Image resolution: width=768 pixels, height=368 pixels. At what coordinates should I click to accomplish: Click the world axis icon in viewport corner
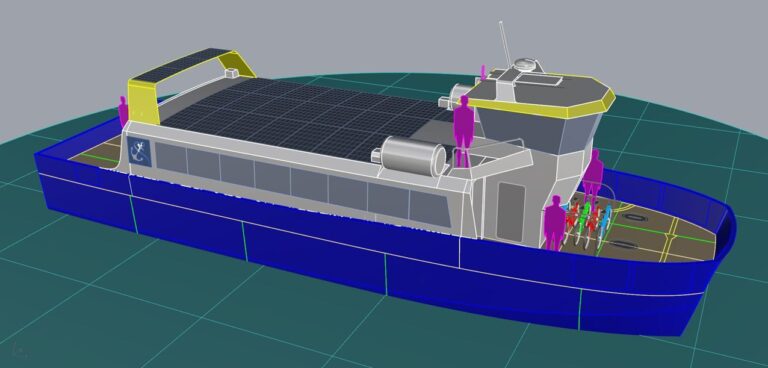[x=20, y=350]
